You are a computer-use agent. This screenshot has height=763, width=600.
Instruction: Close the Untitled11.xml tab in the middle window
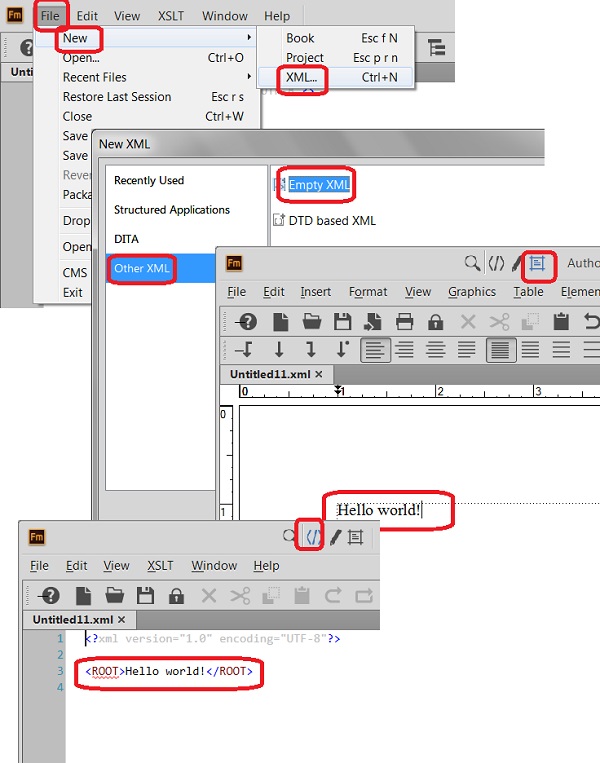319,374
